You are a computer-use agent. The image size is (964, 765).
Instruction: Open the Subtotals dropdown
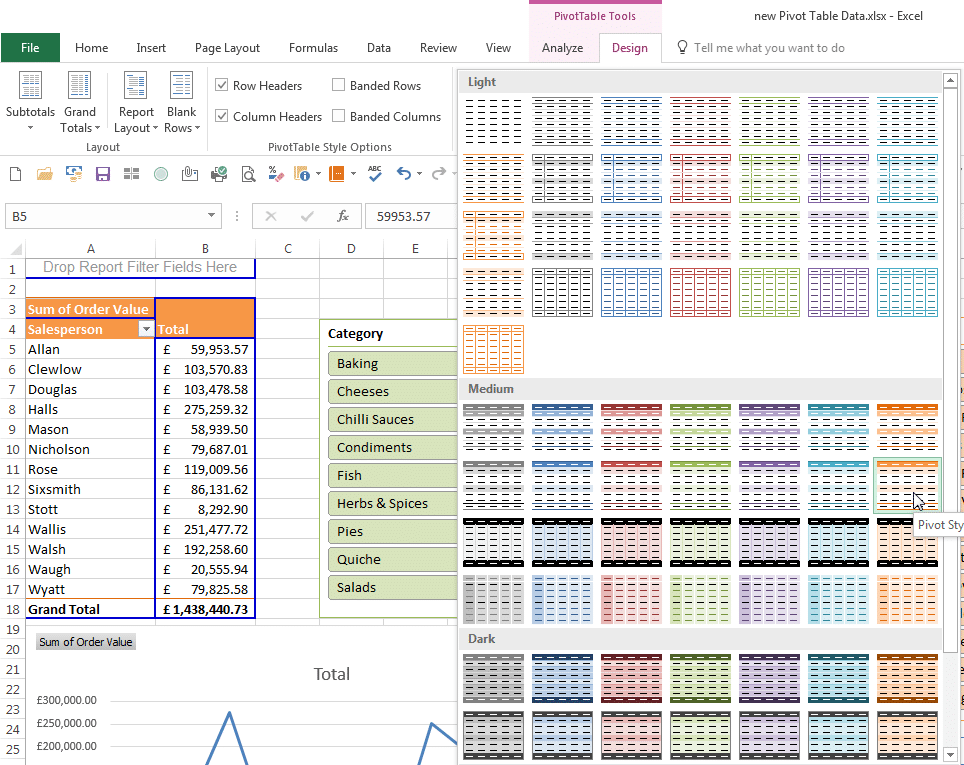[x=30, y=102]
